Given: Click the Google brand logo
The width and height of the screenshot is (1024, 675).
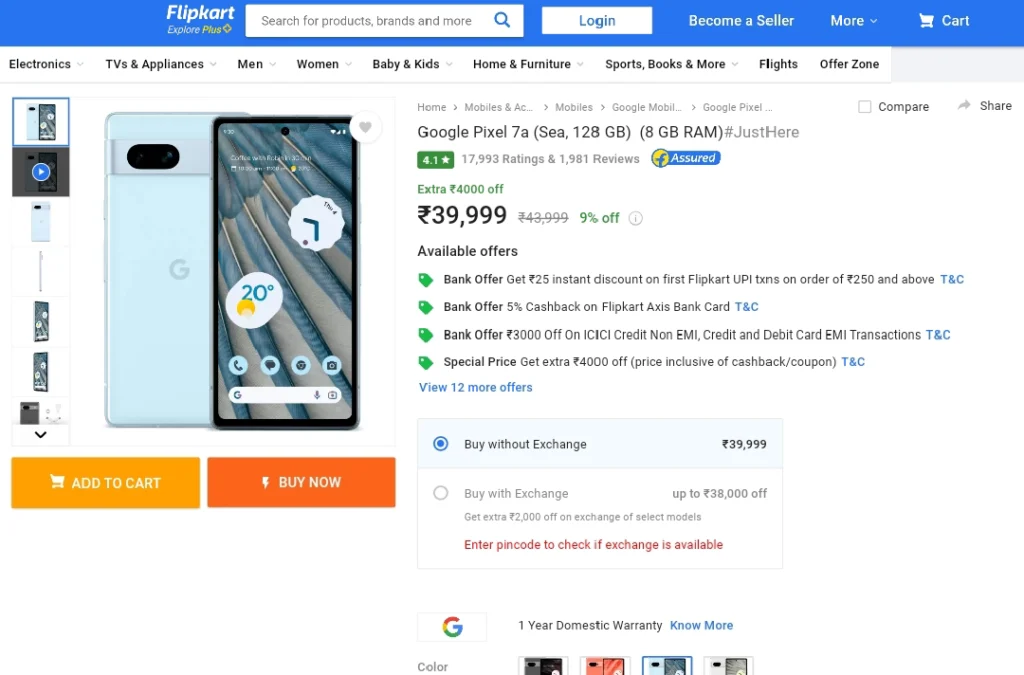Looking at the screenshot, I should pyautogui.click(x=452, y=627).
